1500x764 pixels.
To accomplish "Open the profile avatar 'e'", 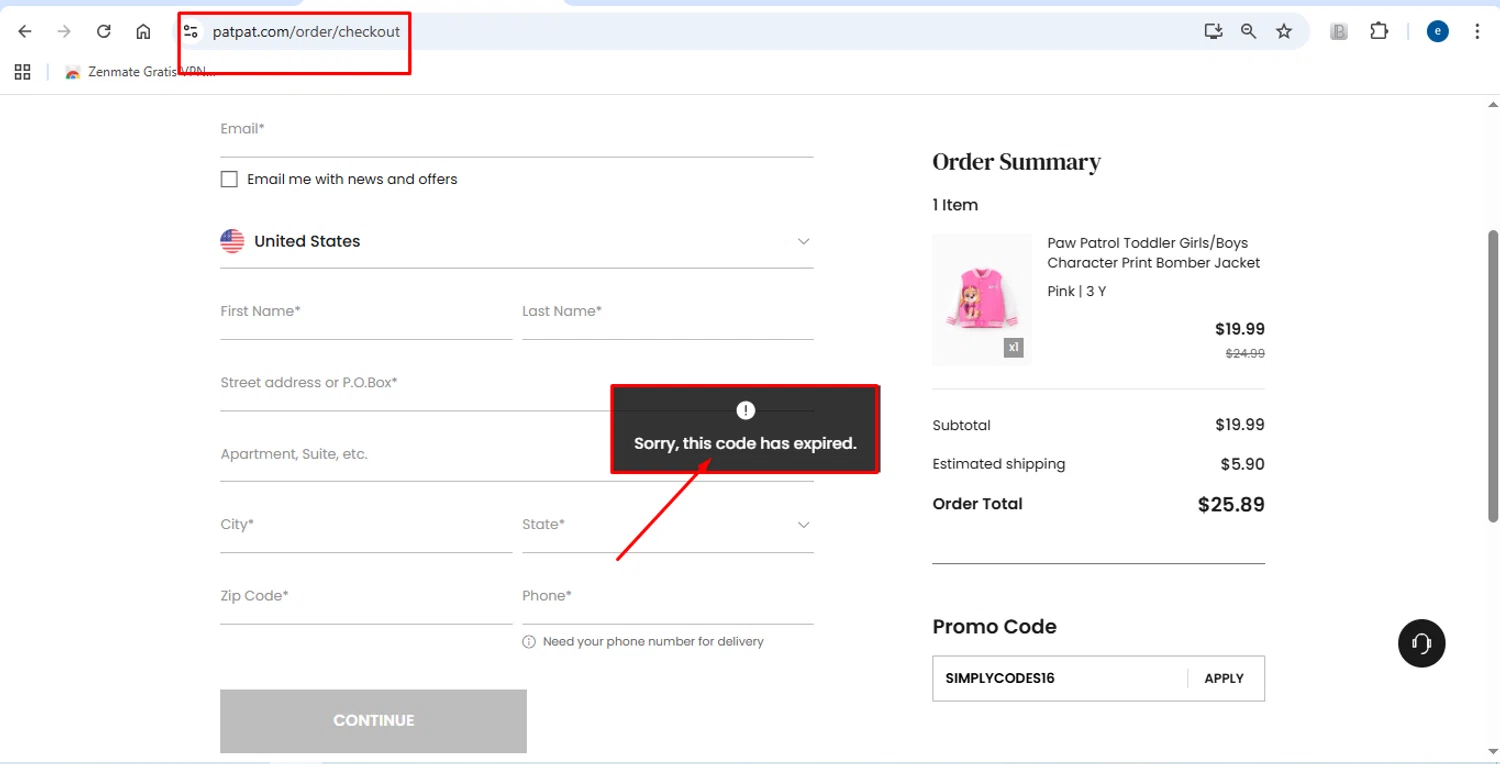I will pyautogui.click(x=1438, y=32).
